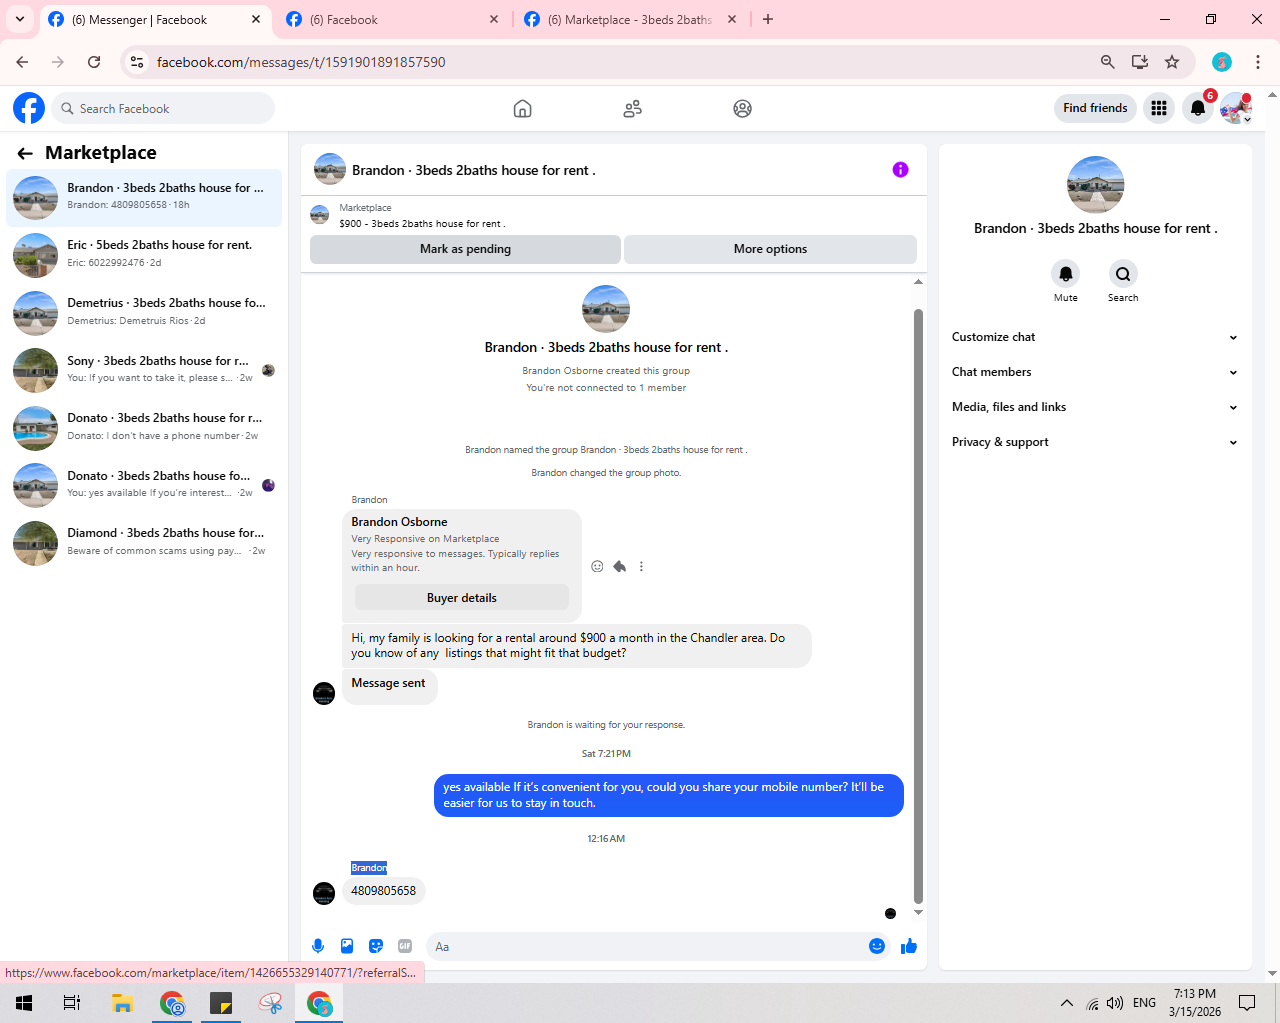Expand the Privacy & support section
This screenshot has width=1280, height=1023.
(1095, 442)
